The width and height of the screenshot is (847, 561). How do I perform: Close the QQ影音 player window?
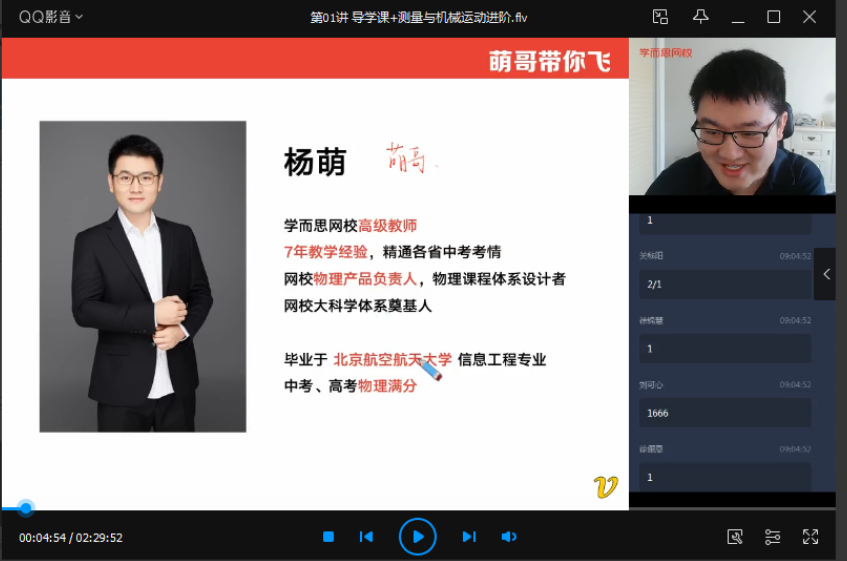tap(810, 17)
